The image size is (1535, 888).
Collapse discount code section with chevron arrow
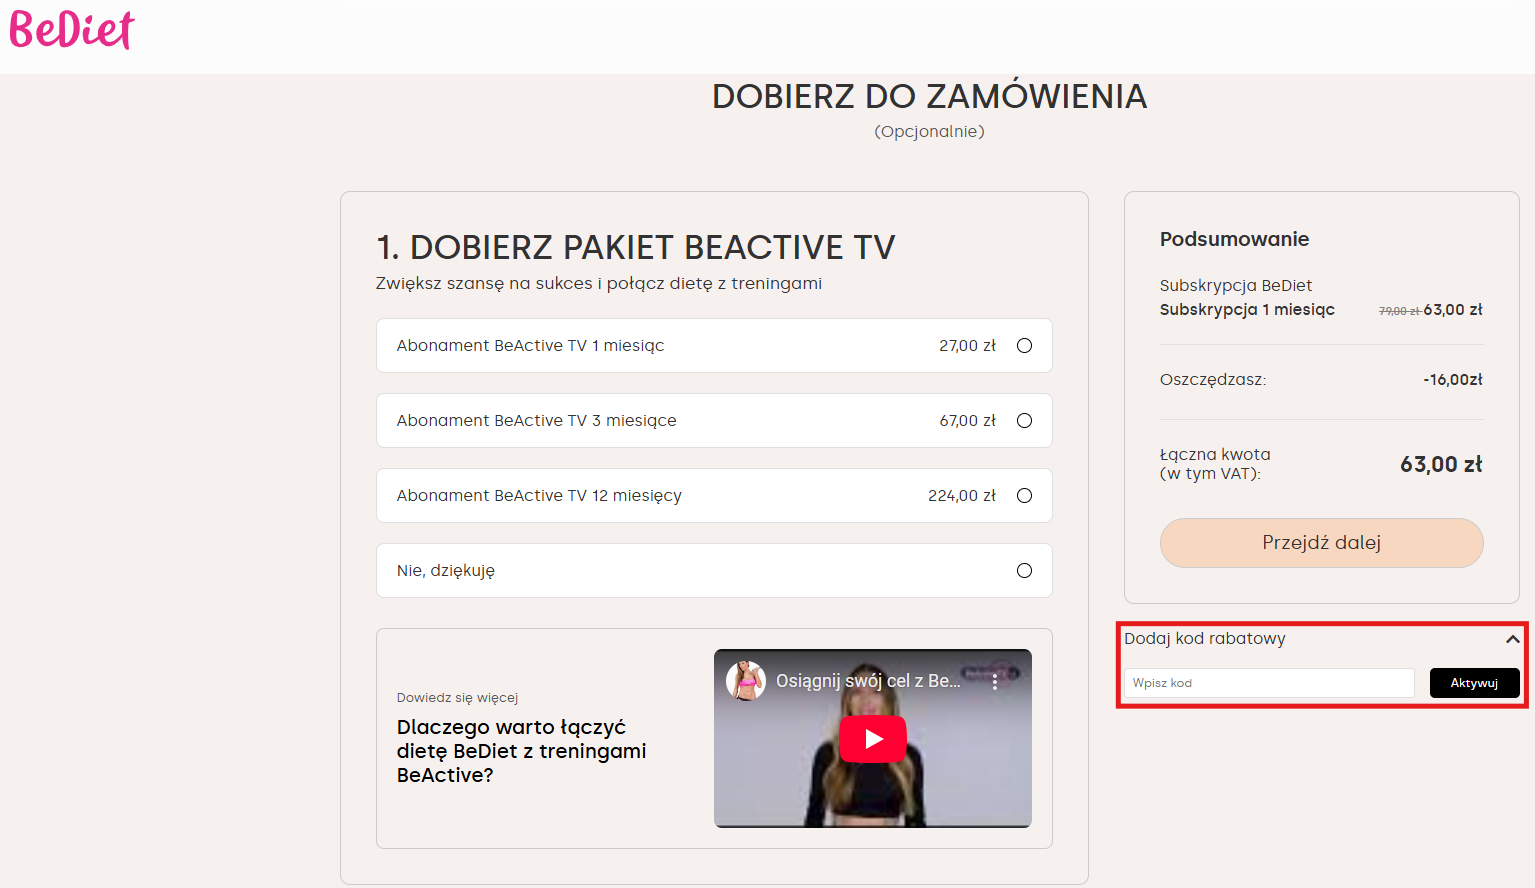(x=1512, y=639)
